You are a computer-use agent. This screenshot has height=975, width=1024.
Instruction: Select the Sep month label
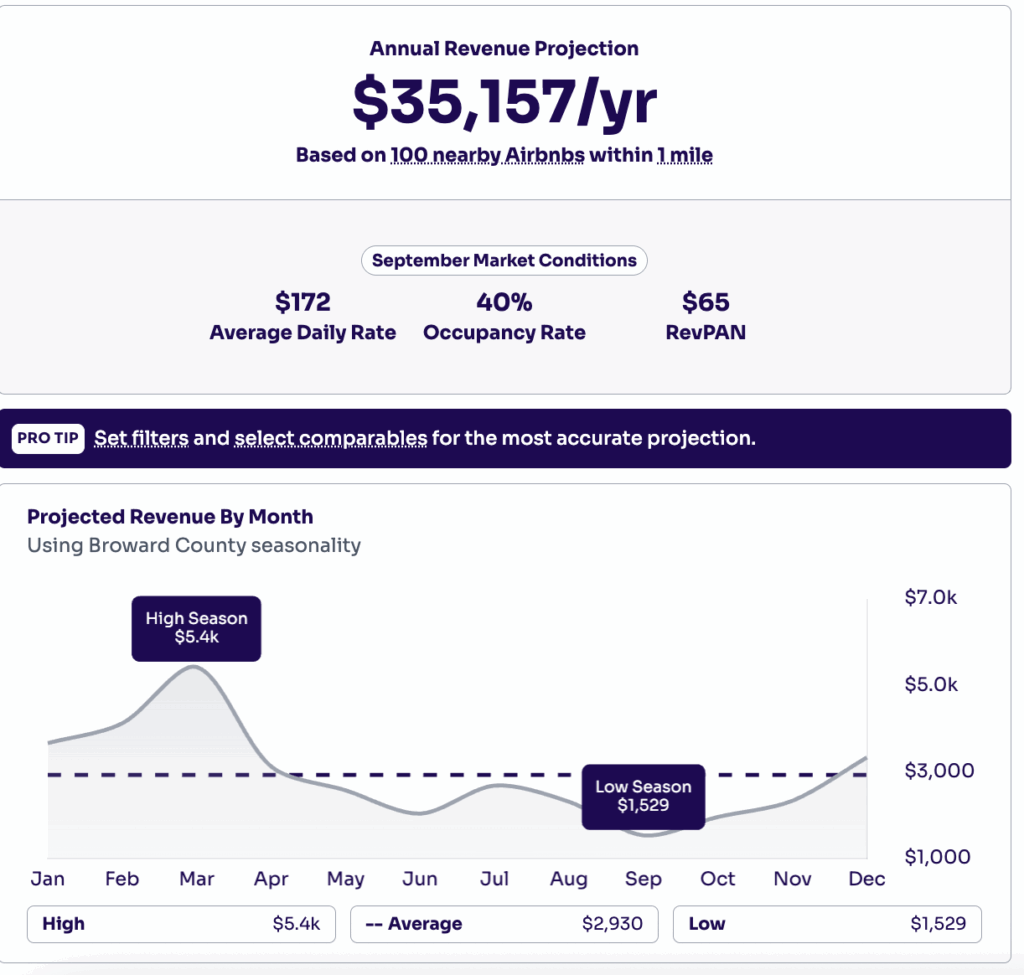click(643, 878)
